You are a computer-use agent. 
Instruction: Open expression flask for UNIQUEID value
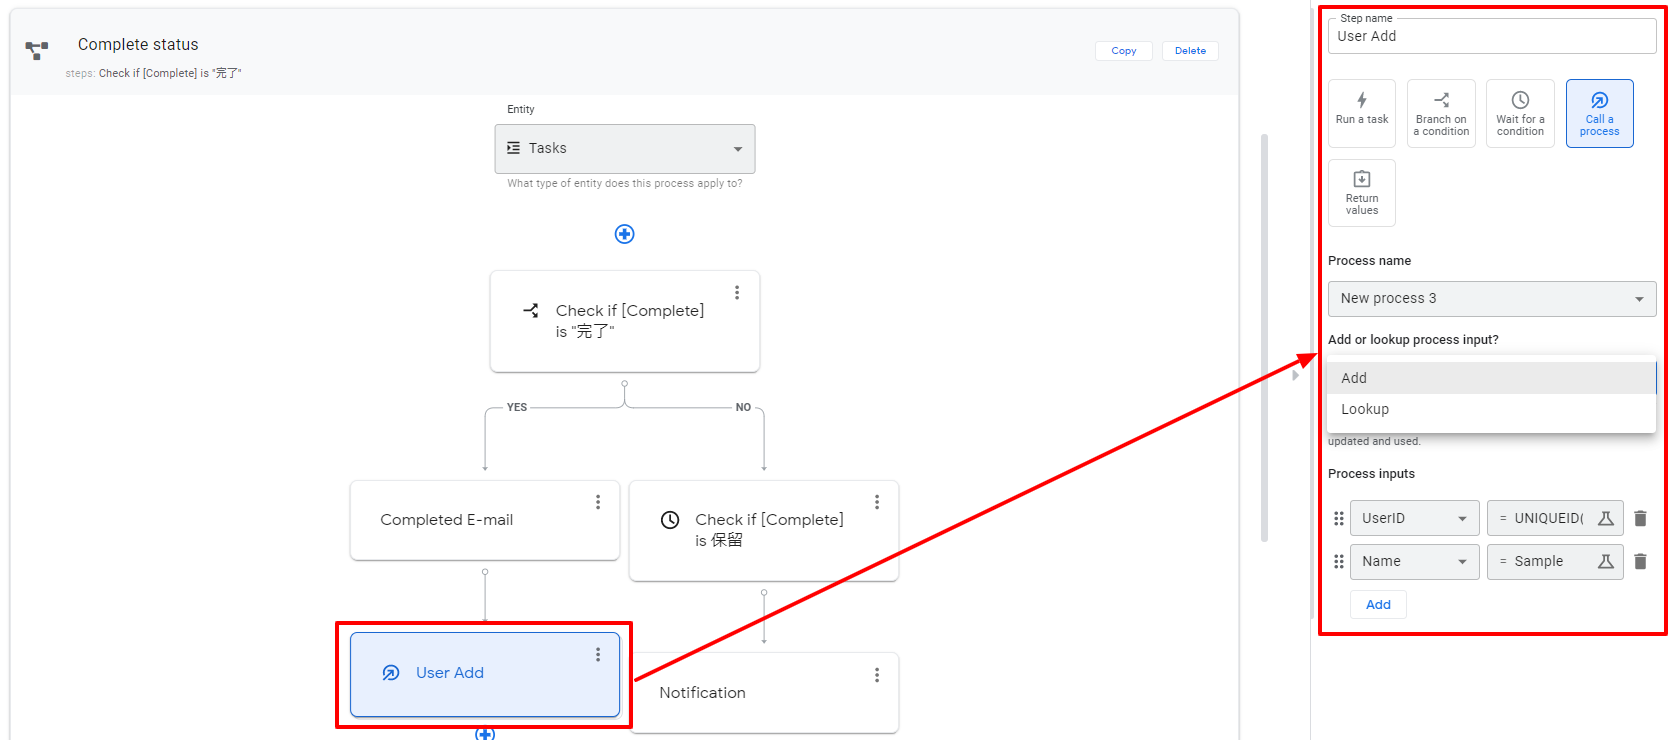1605,518
